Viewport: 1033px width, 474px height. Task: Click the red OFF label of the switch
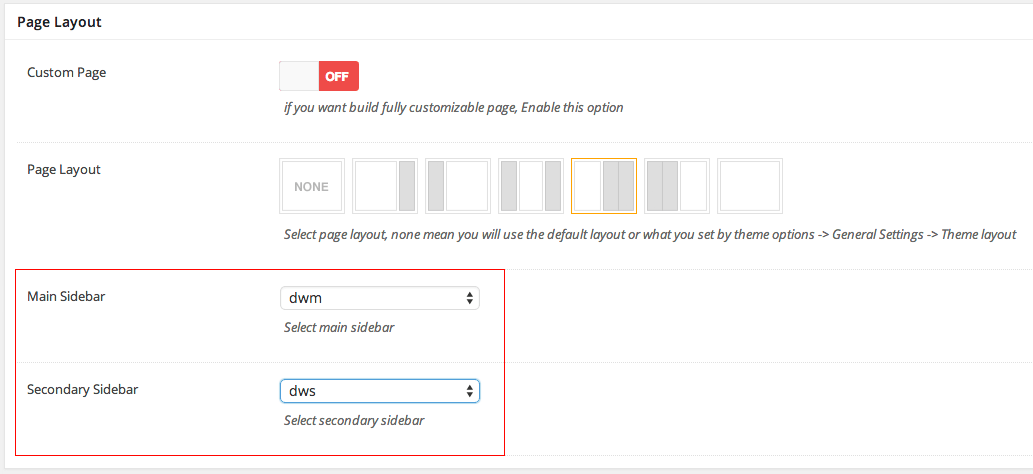point(338,76)
